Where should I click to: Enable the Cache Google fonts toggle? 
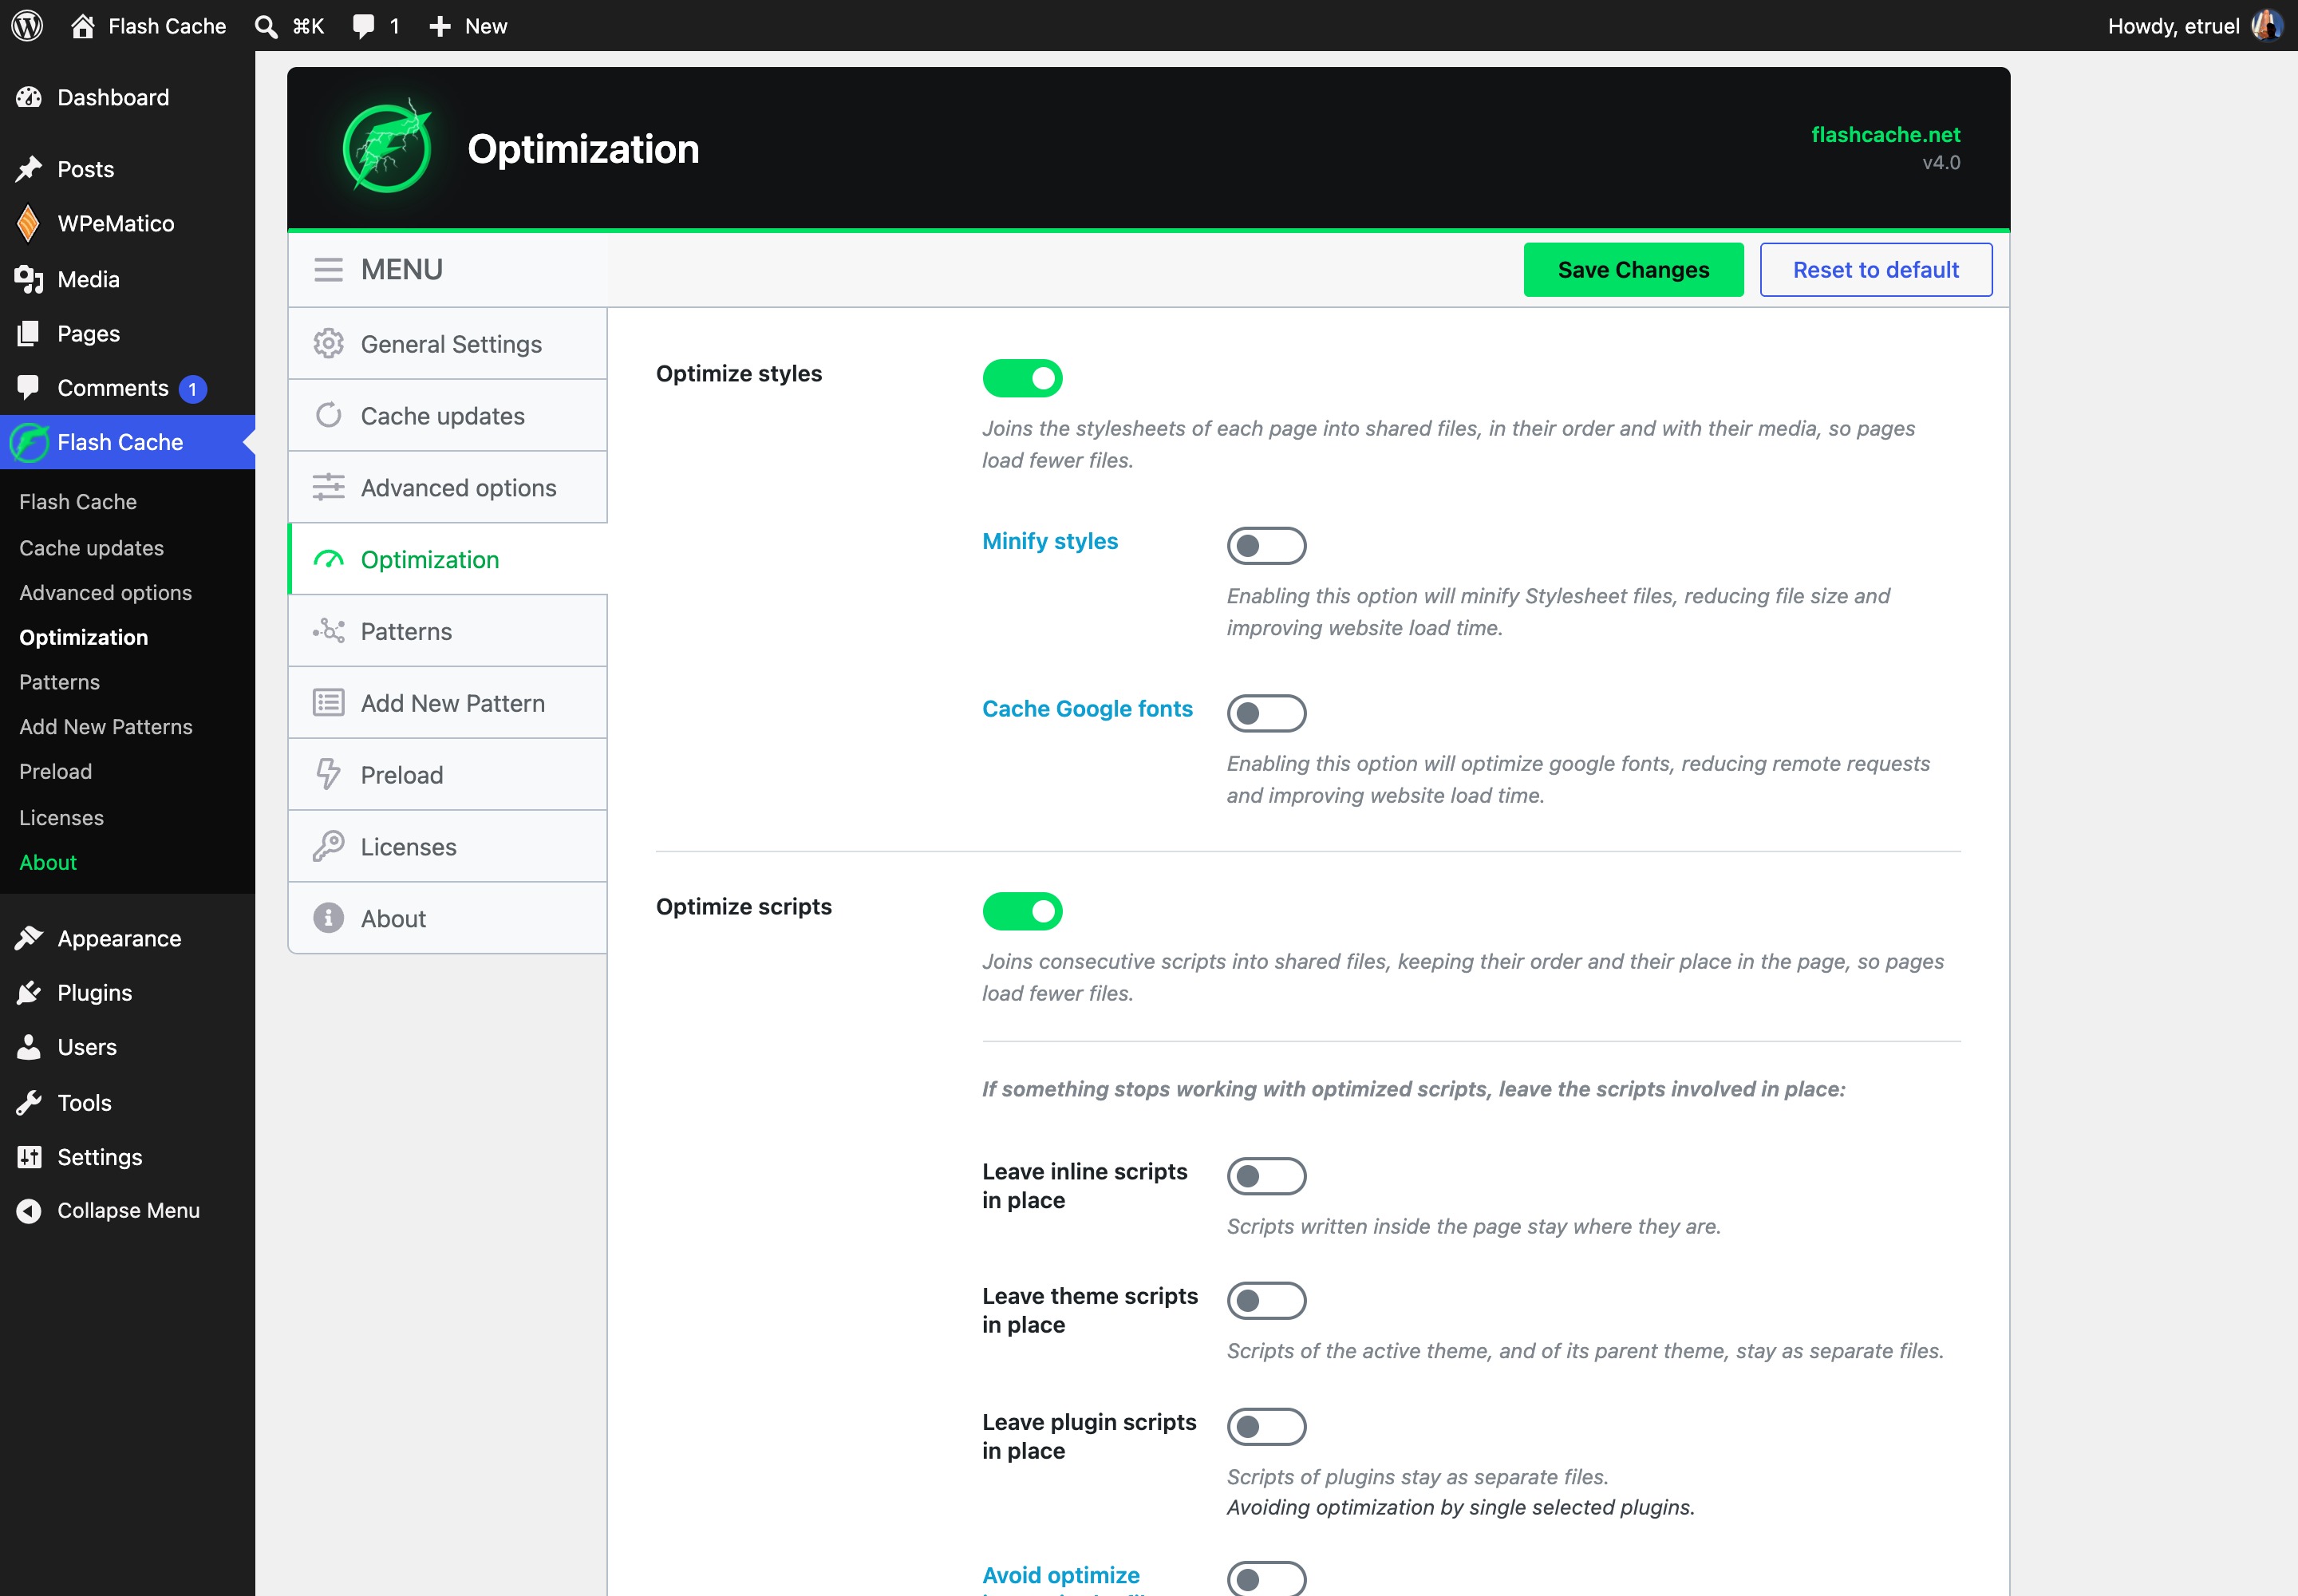click(x=1266, y=713)
